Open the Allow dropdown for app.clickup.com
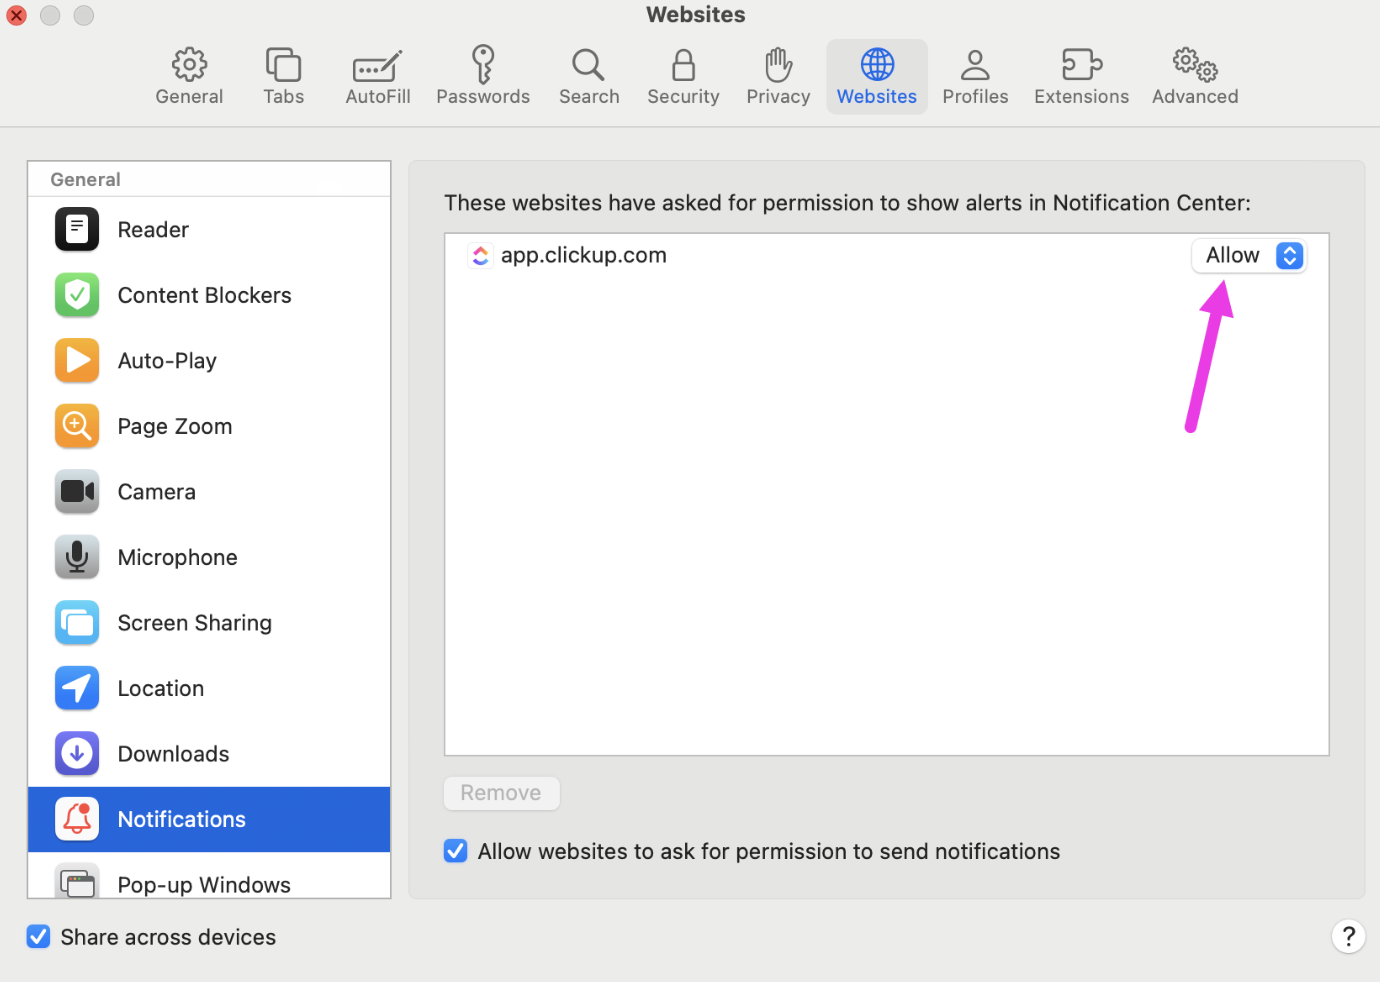Viewport: 1380px width, 982px height. point(1249,256)
